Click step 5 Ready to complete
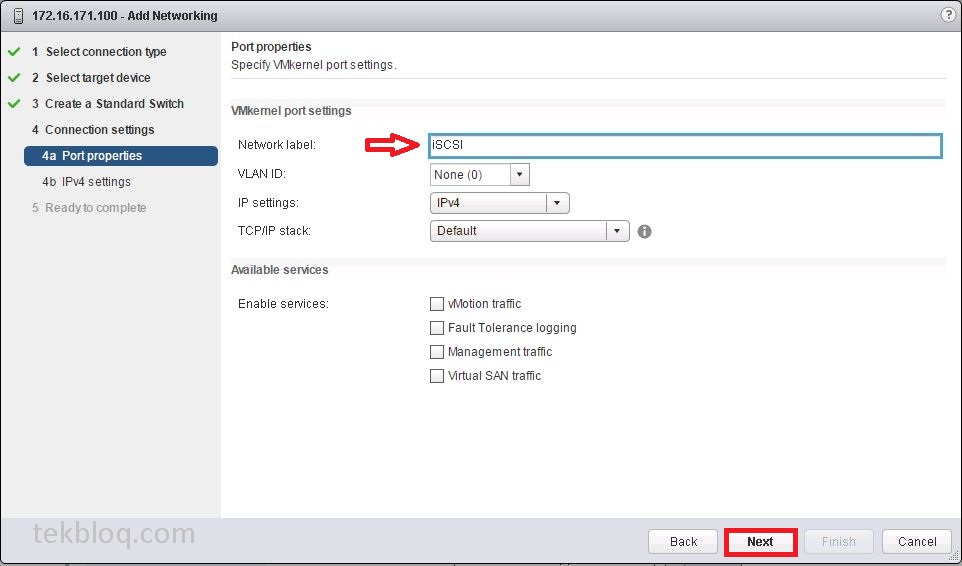962x566 pixels. tap(90, 208)
